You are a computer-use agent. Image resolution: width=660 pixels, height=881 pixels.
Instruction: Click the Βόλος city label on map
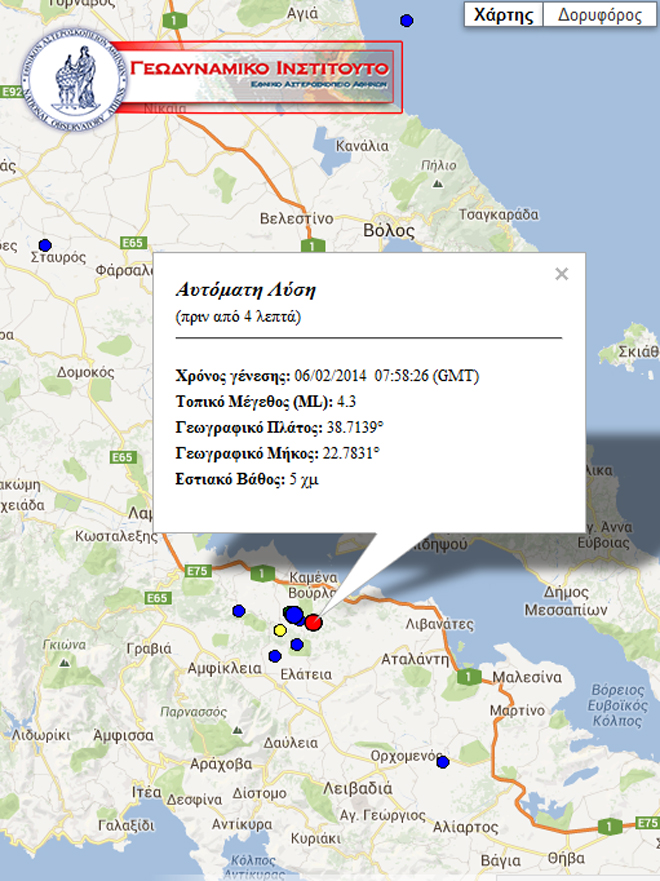click(x=388, y=229)
